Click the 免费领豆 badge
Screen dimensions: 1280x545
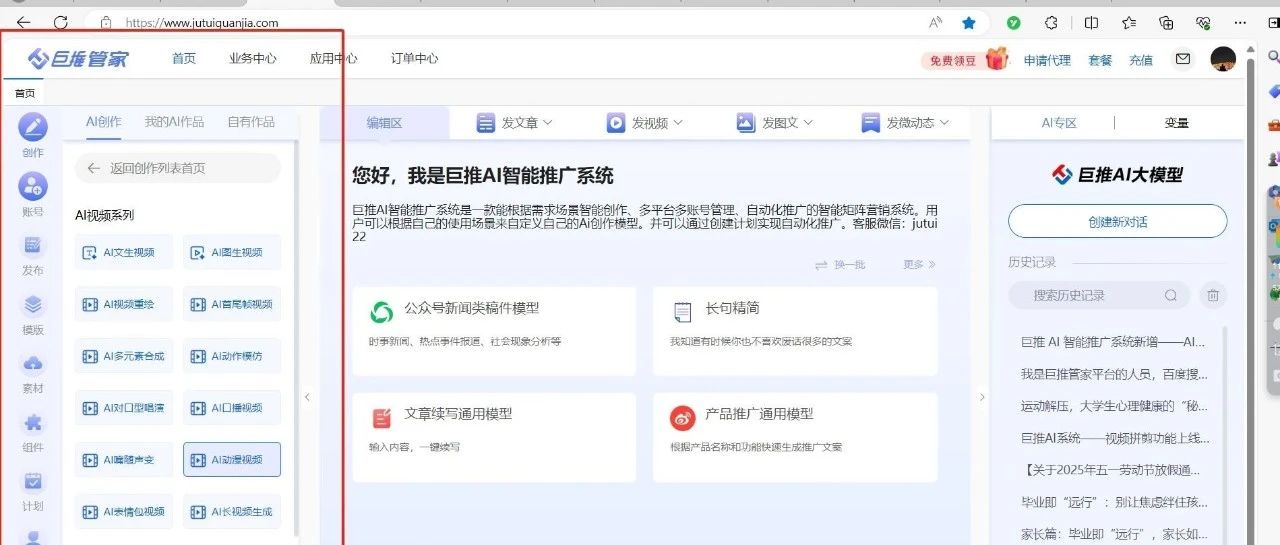click(954, 60)
